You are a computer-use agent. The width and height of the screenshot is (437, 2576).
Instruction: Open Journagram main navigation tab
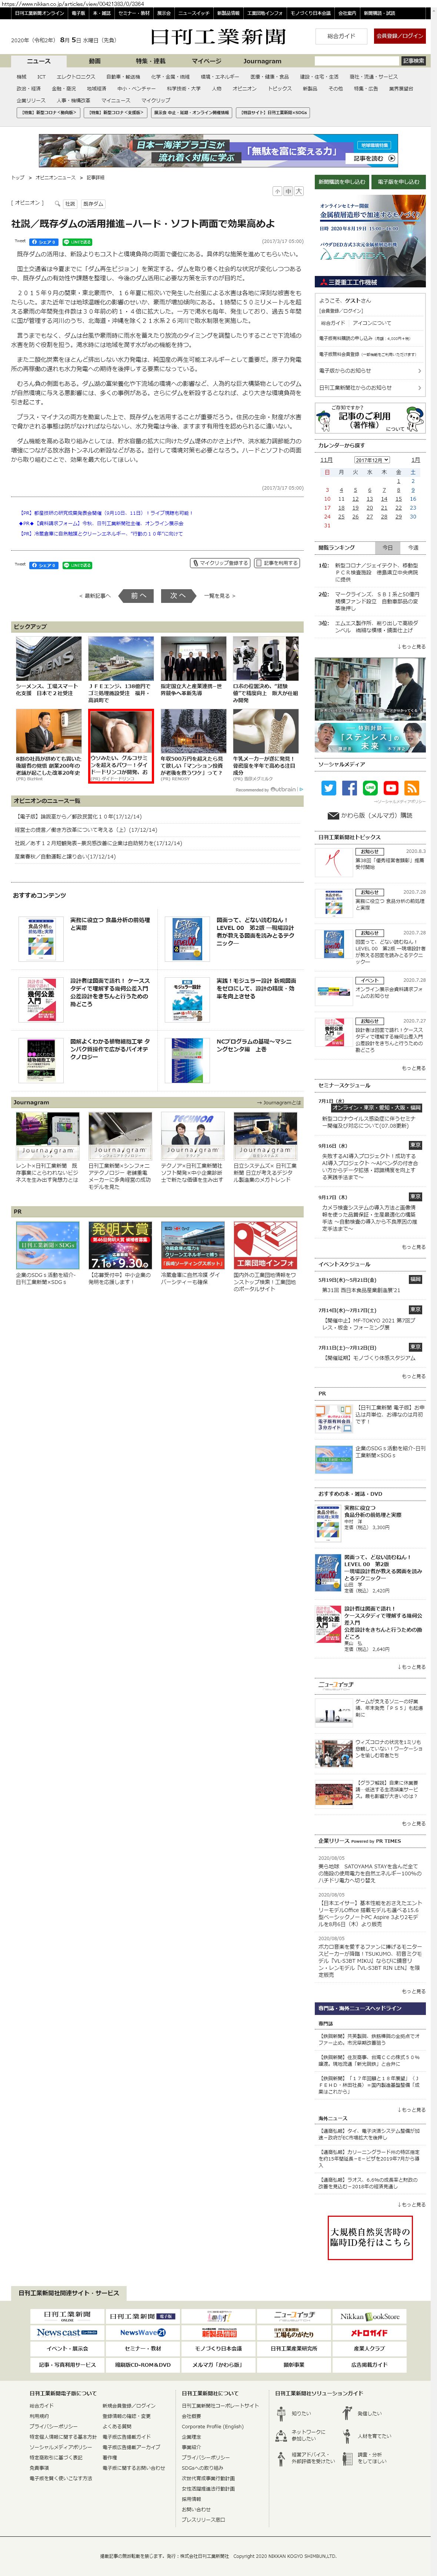click(x=262, y=61)
